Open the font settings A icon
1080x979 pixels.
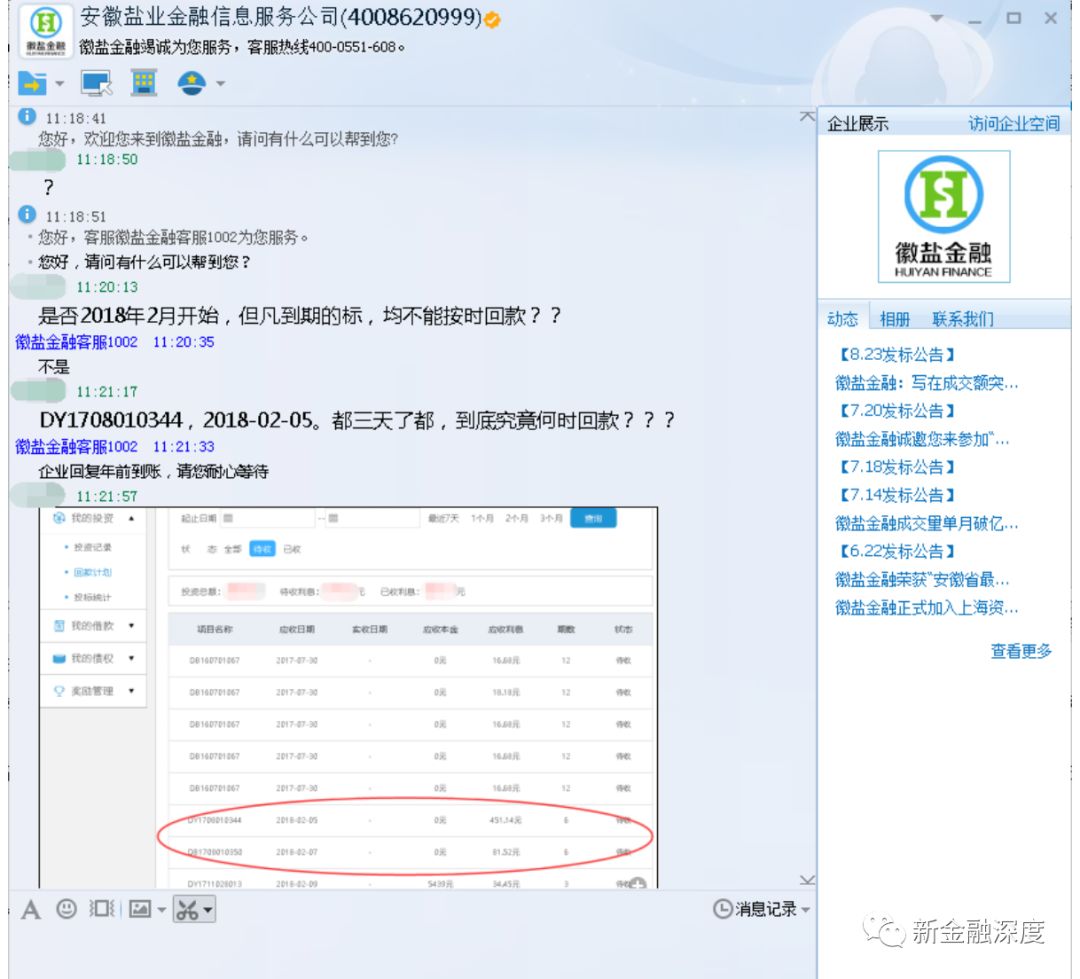coord(30,909)
